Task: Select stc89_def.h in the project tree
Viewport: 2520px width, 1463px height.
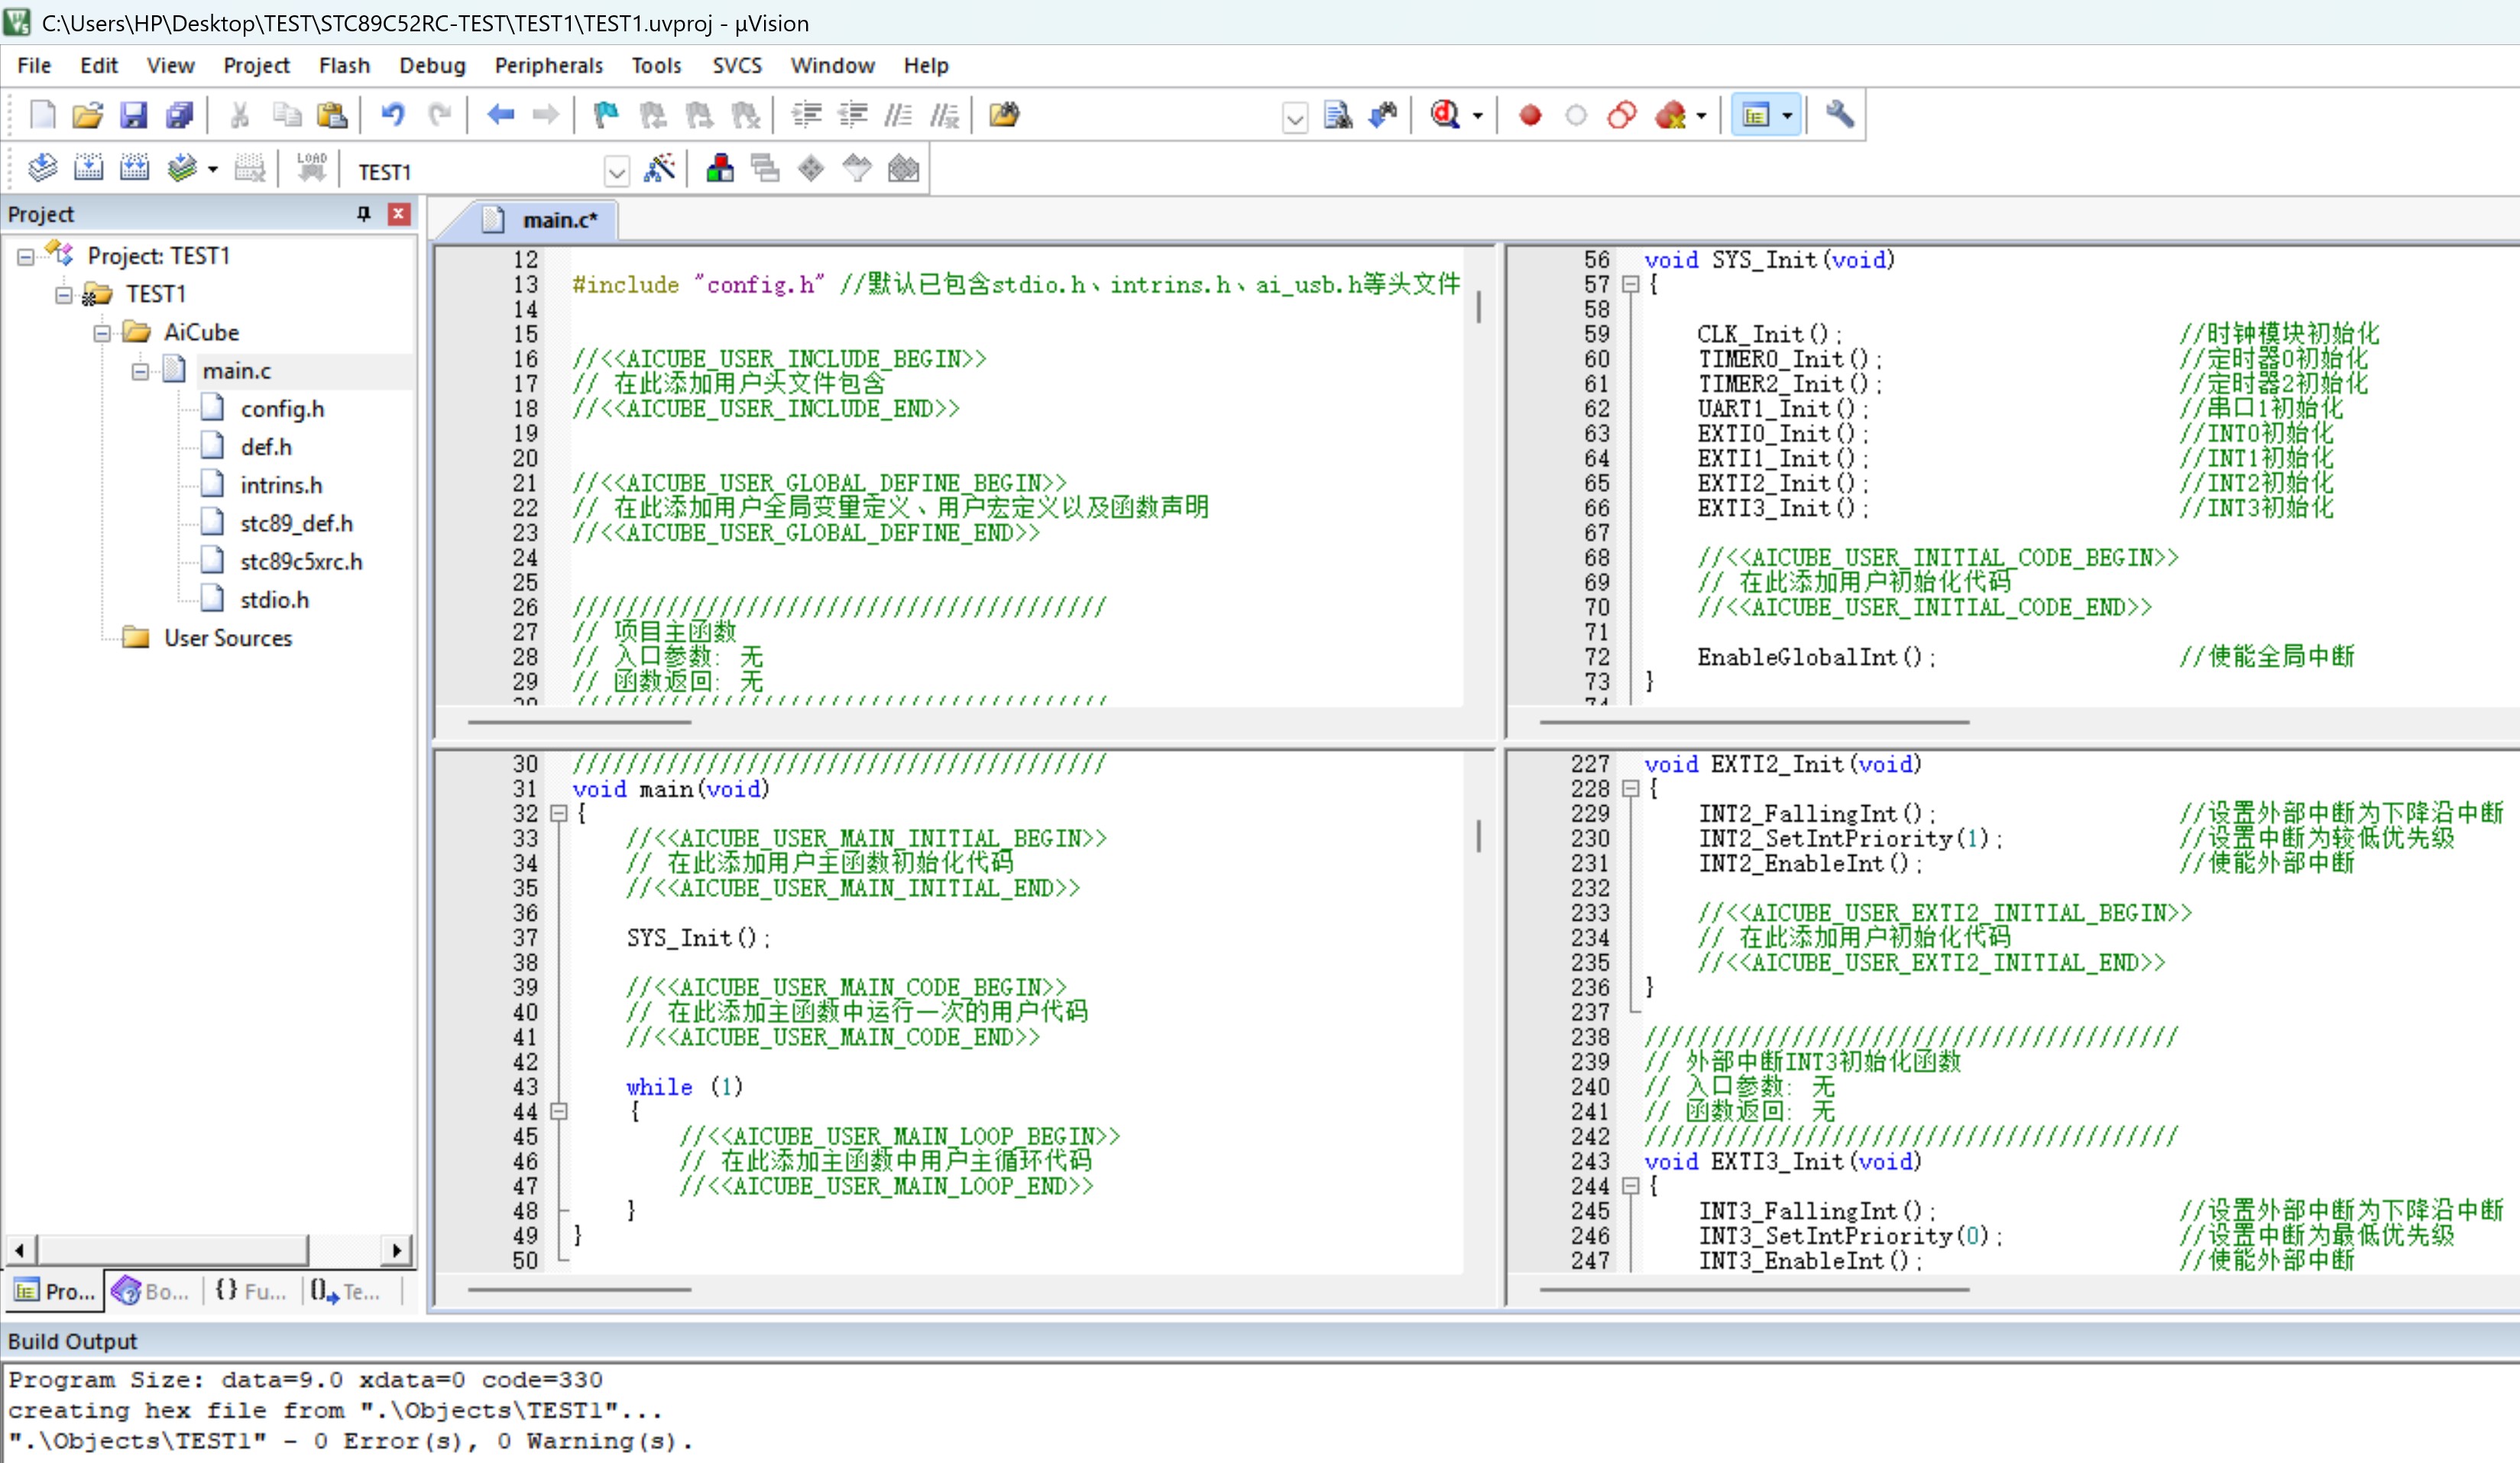Action: [x=296, y=524]
